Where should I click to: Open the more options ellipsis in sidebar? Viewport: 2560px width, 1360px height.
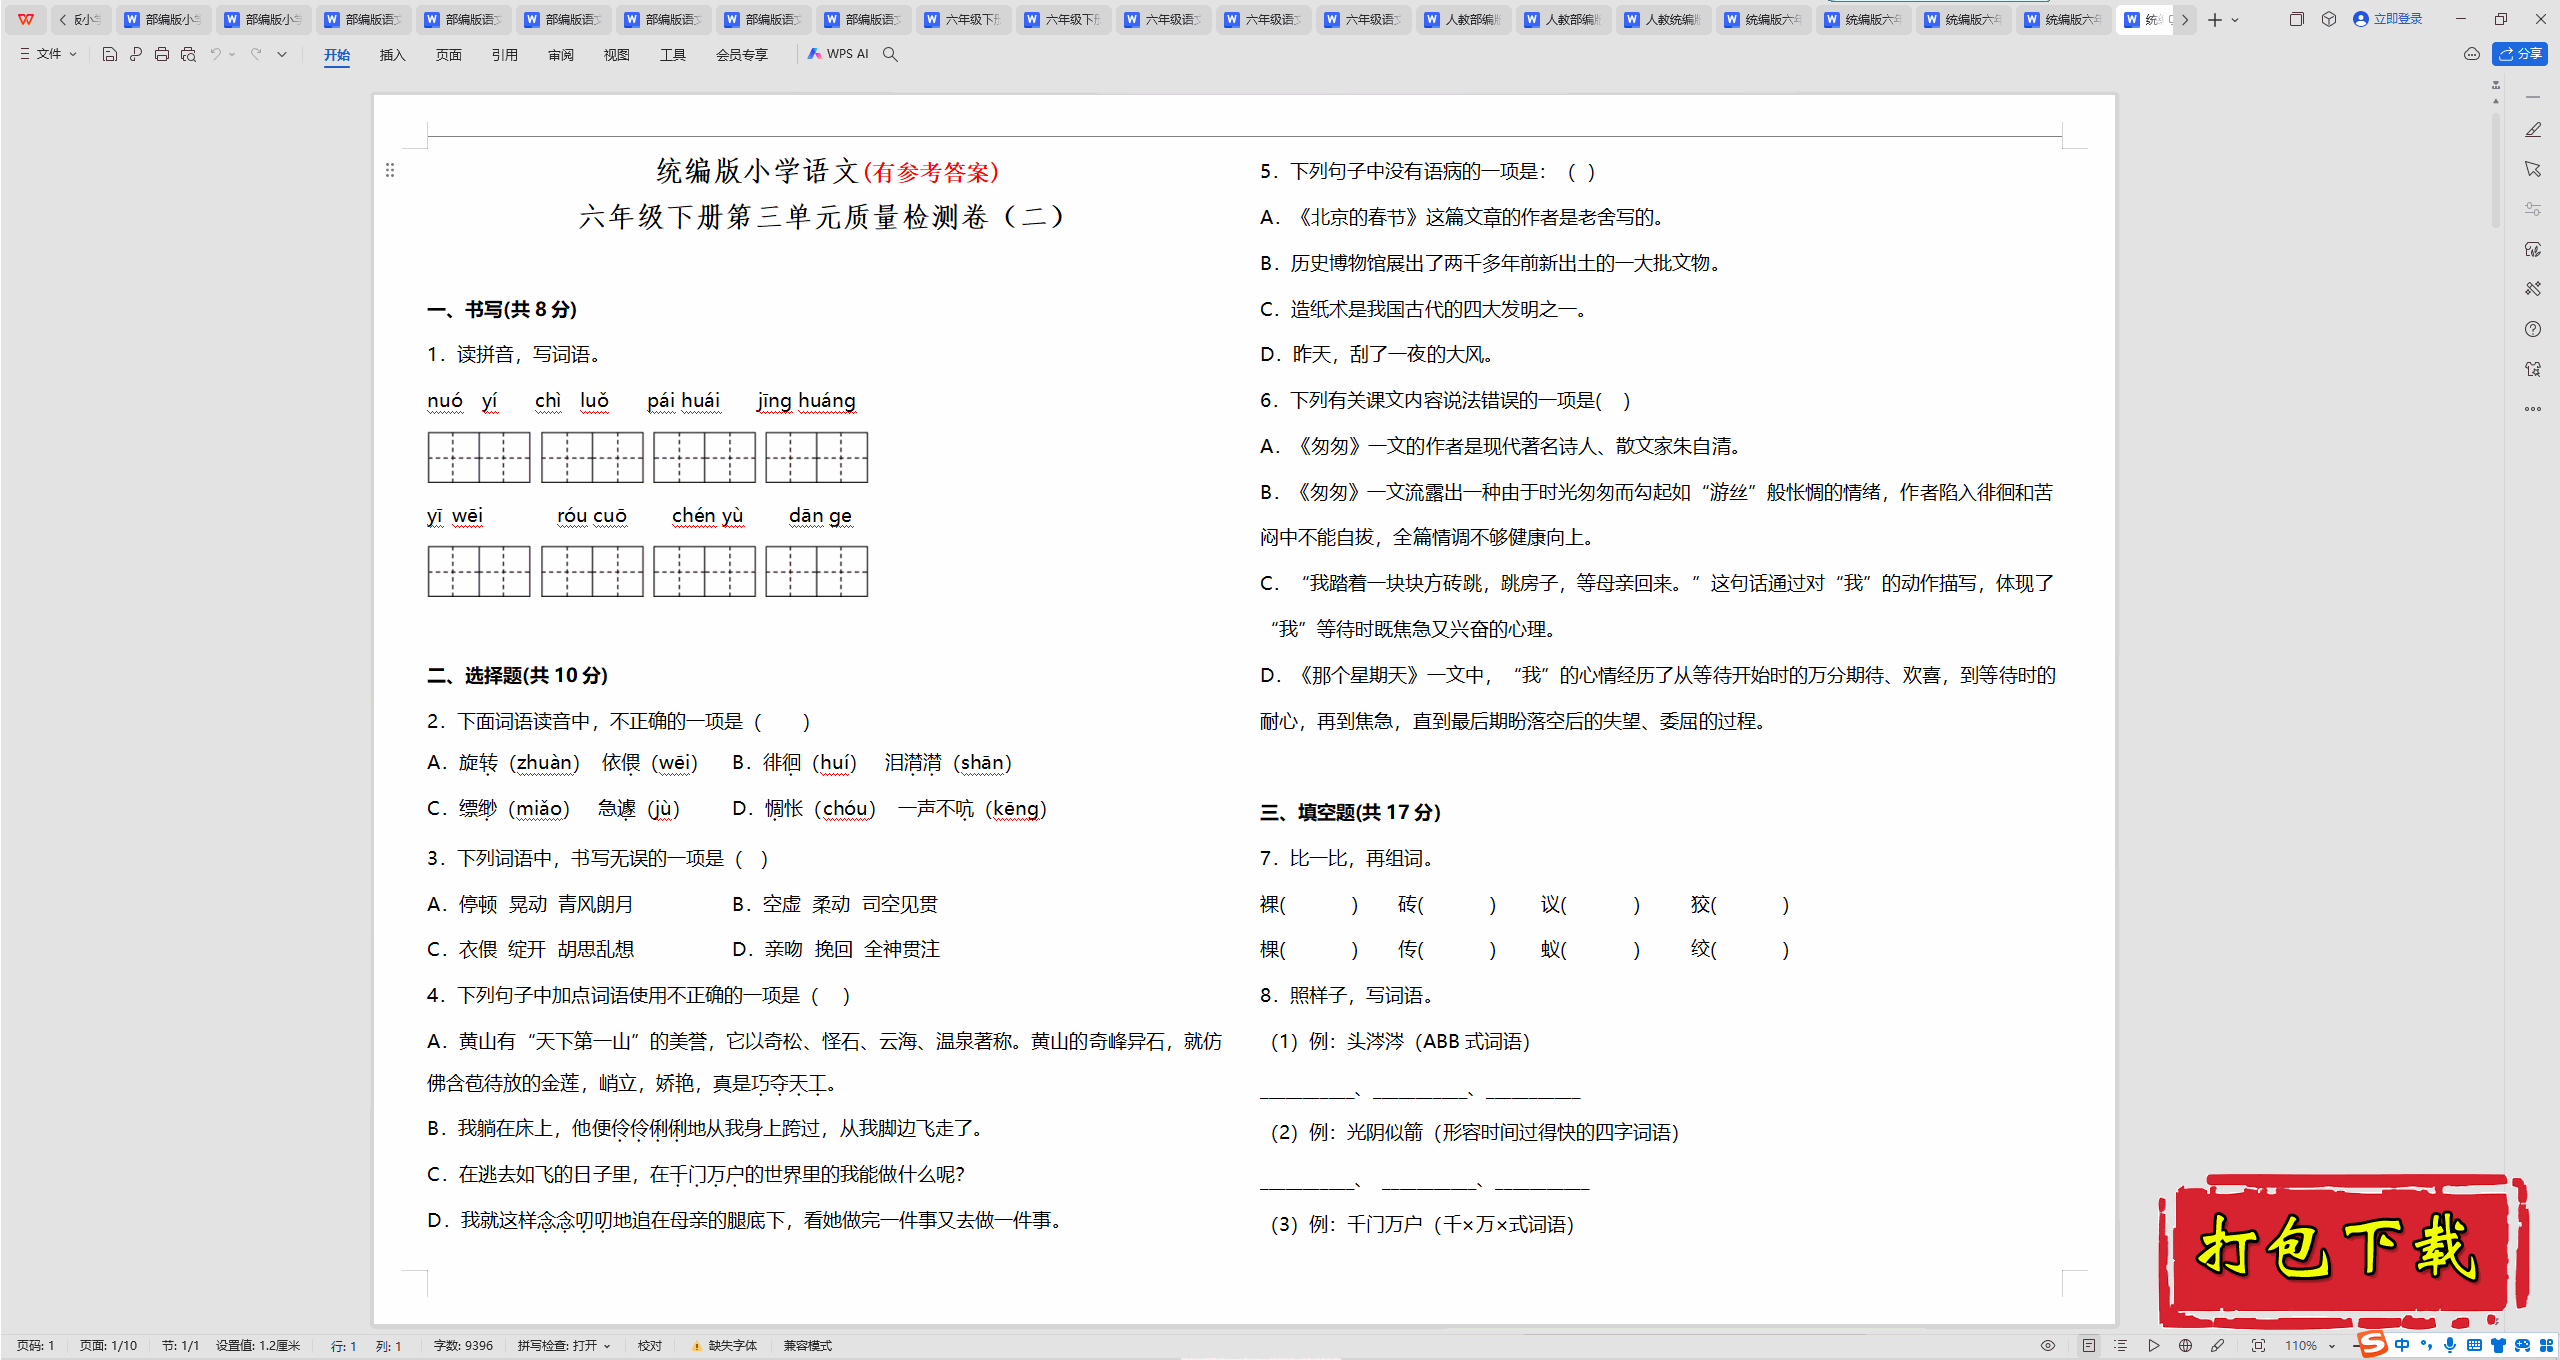pos(2533,409)
